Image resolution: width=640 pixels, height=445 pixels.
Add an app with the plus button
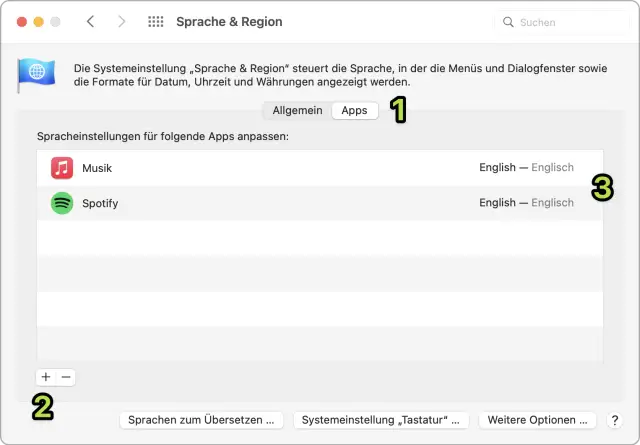(46, 377)
